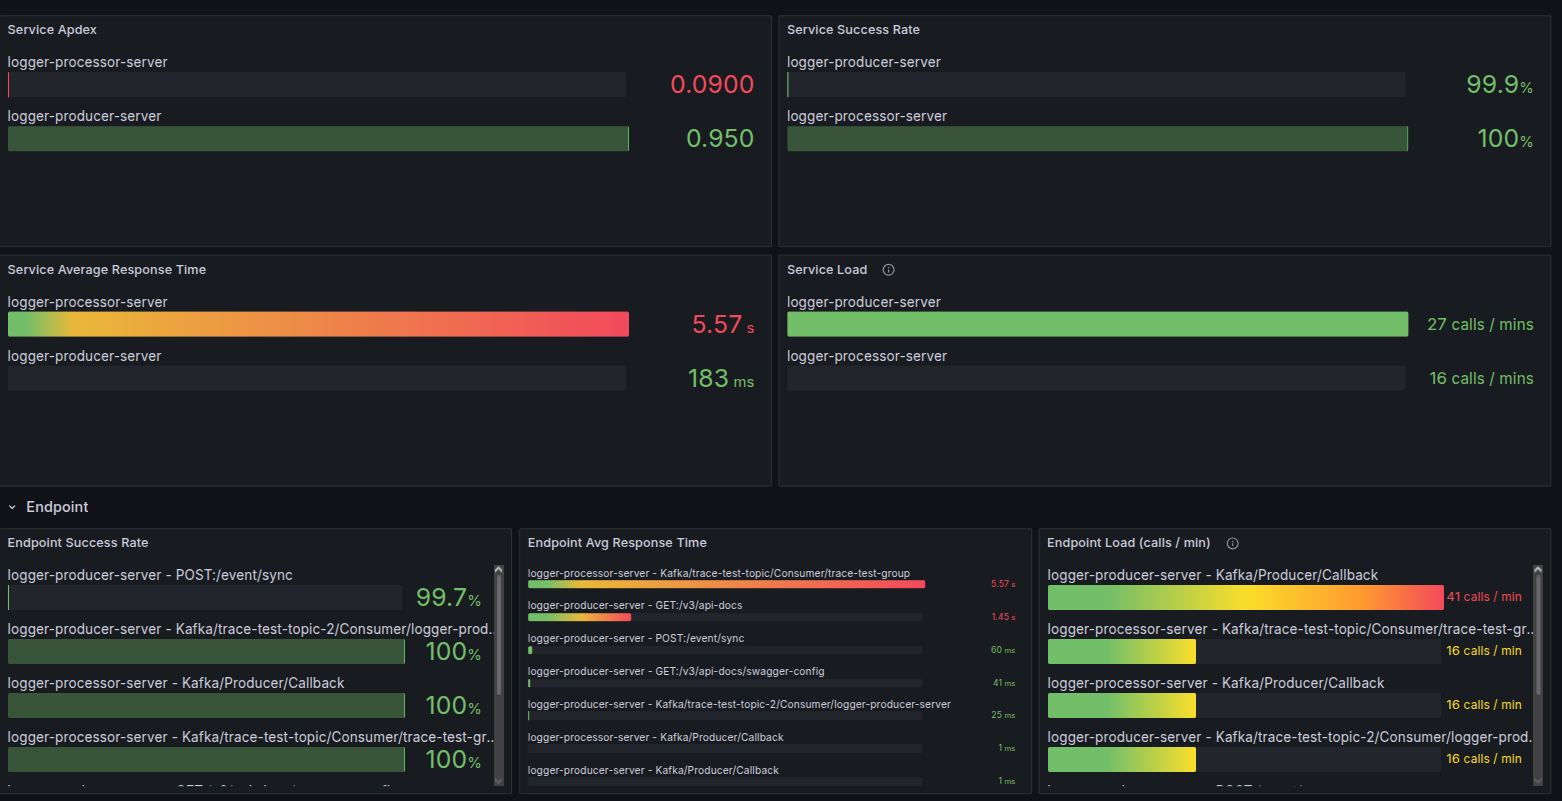Screen dimensions: 1562x801
Task: Click the 41 calls / min gradient bar
Action: click(x=1246, y=597)
